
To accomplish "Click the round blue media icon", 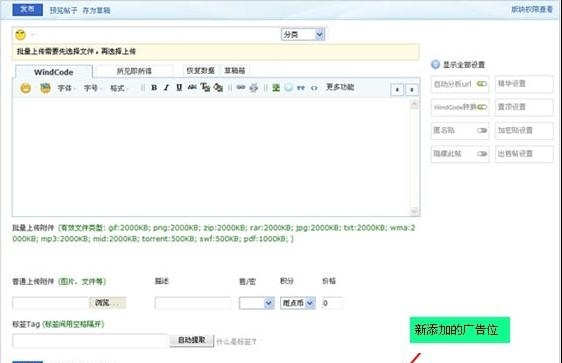I will click(x=289, y=87).
